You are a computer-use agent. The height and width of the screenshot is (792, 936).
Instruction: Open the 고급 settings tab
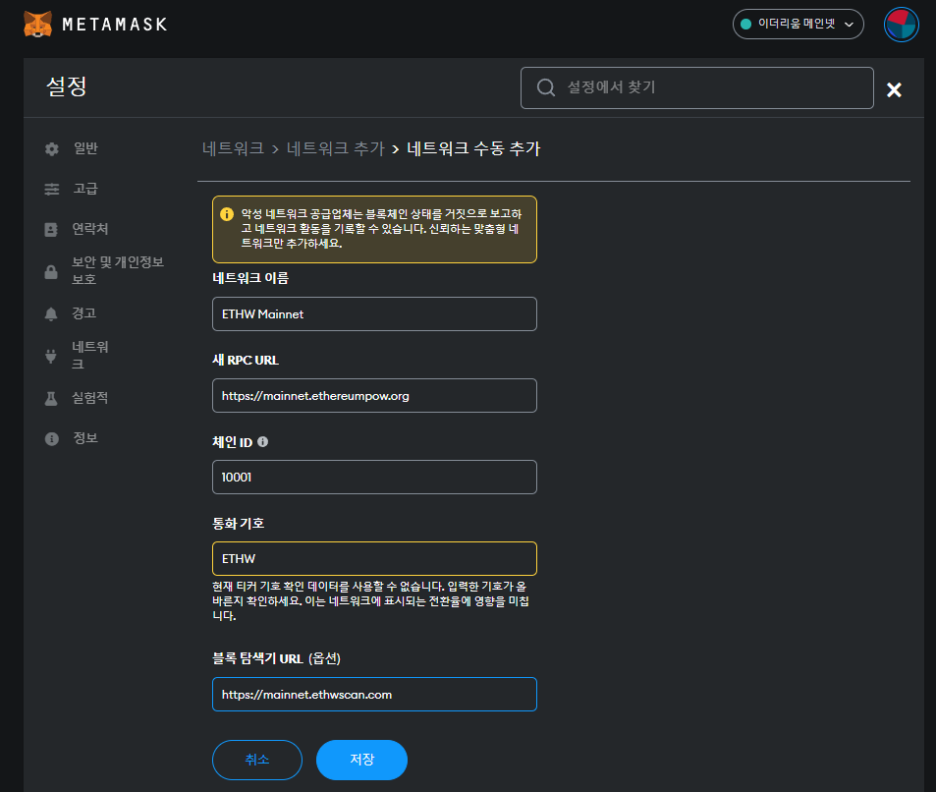click(x=85, y=189)
